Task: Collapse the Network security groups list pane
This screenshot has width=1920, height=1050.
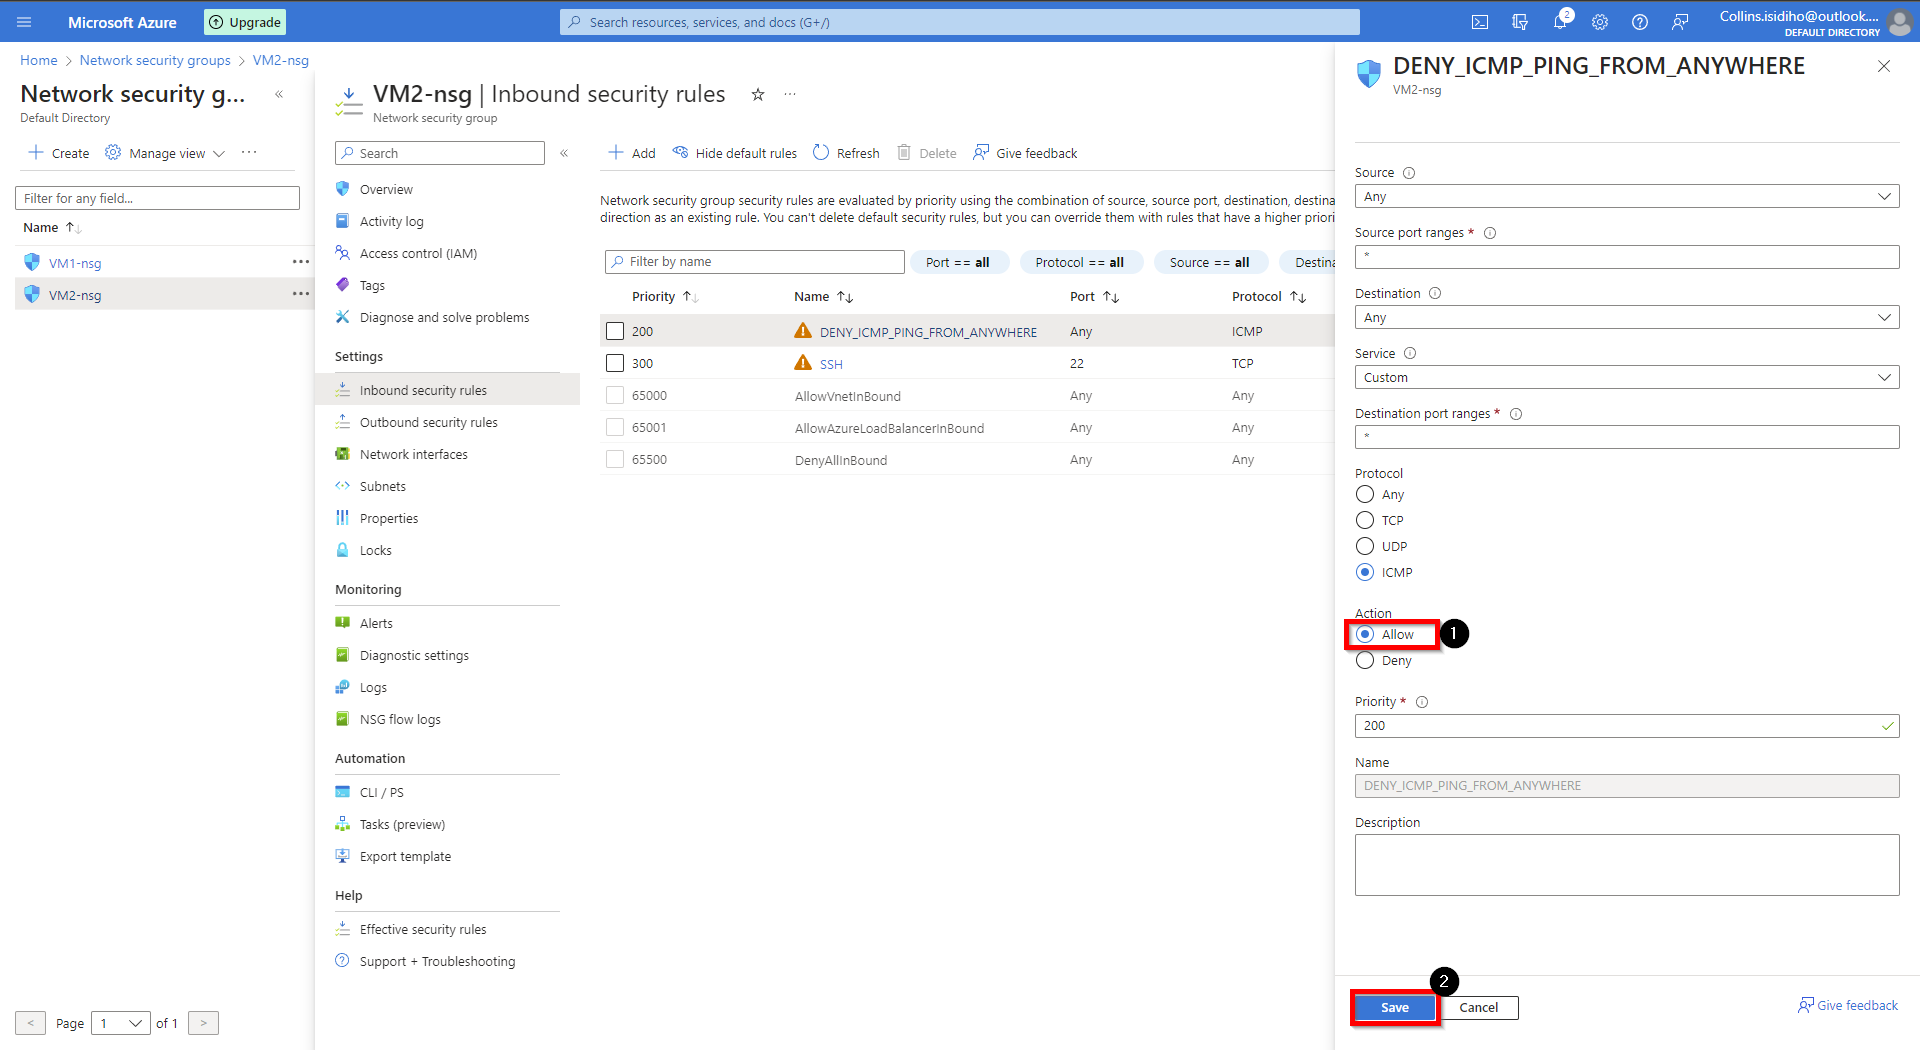Action: pos(279,94)
